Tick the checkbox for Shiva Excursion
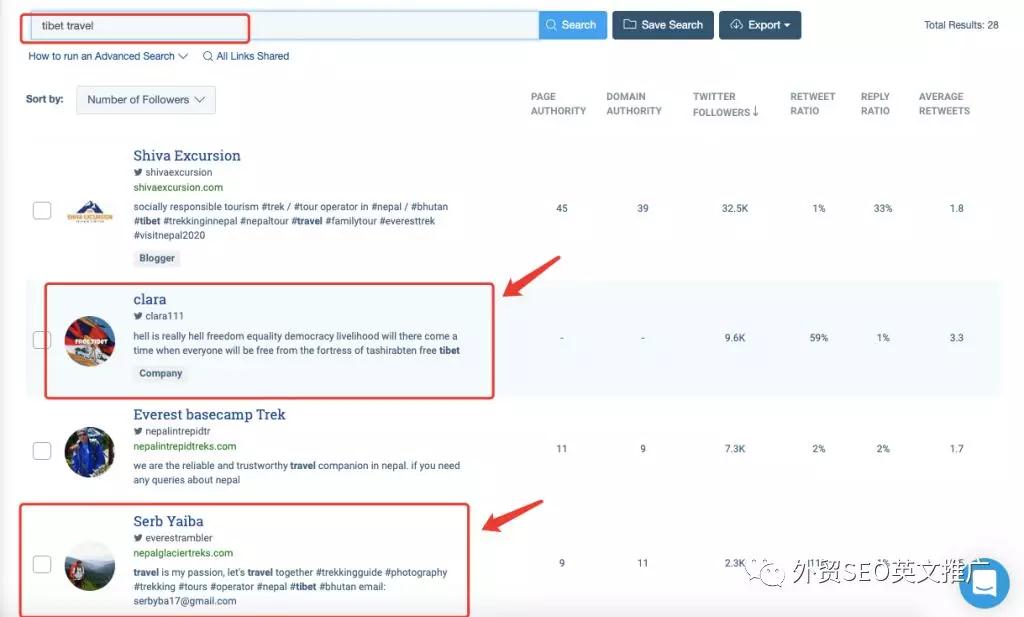The height and width of the screenshot is (617, 1024). 42,211
